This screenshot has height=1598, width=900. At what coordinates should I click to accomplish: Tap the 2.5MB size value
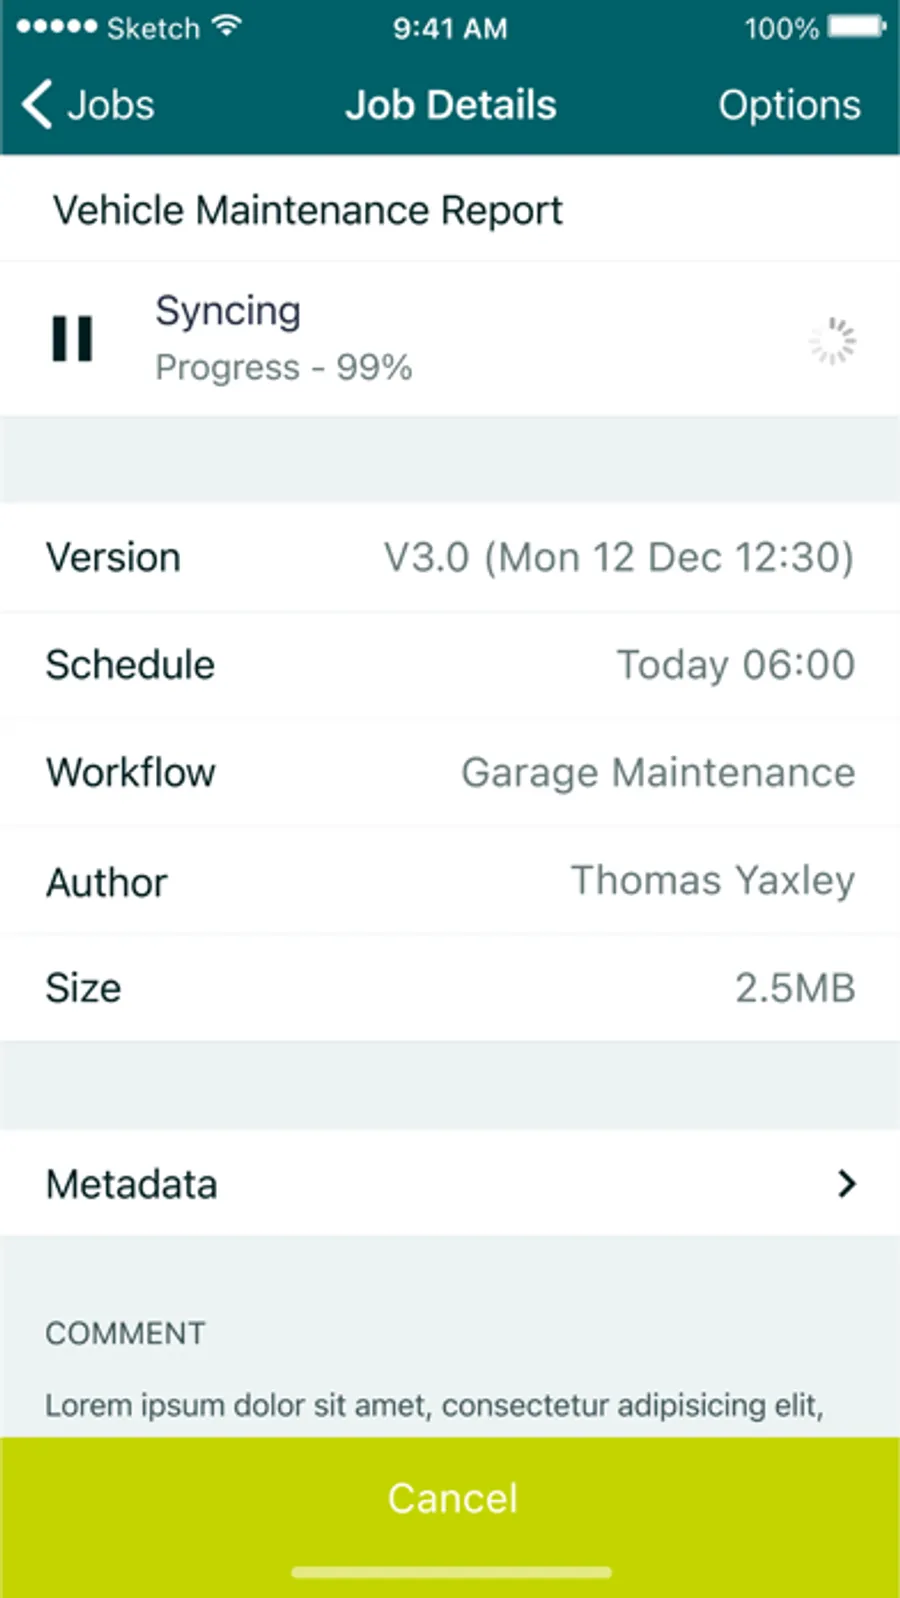pyautogui.click(x=795, y=988)
